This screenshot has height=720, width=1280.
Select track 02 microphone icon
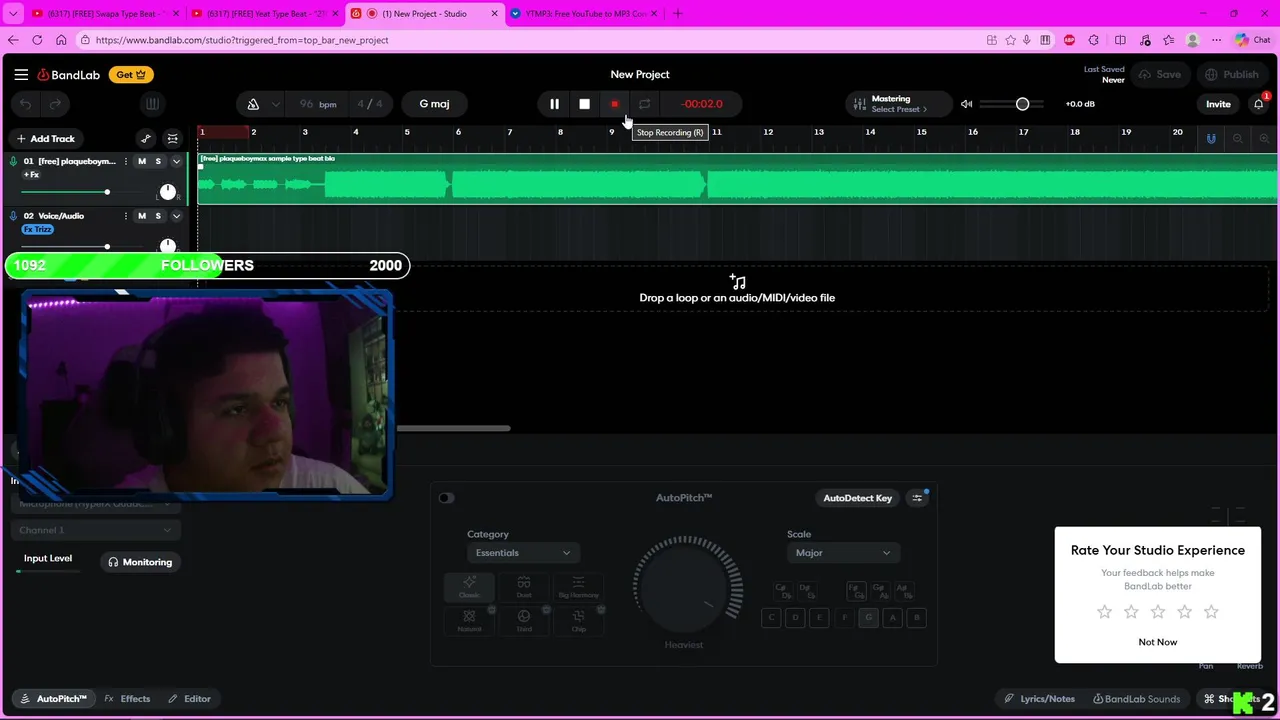pos(14,216)
